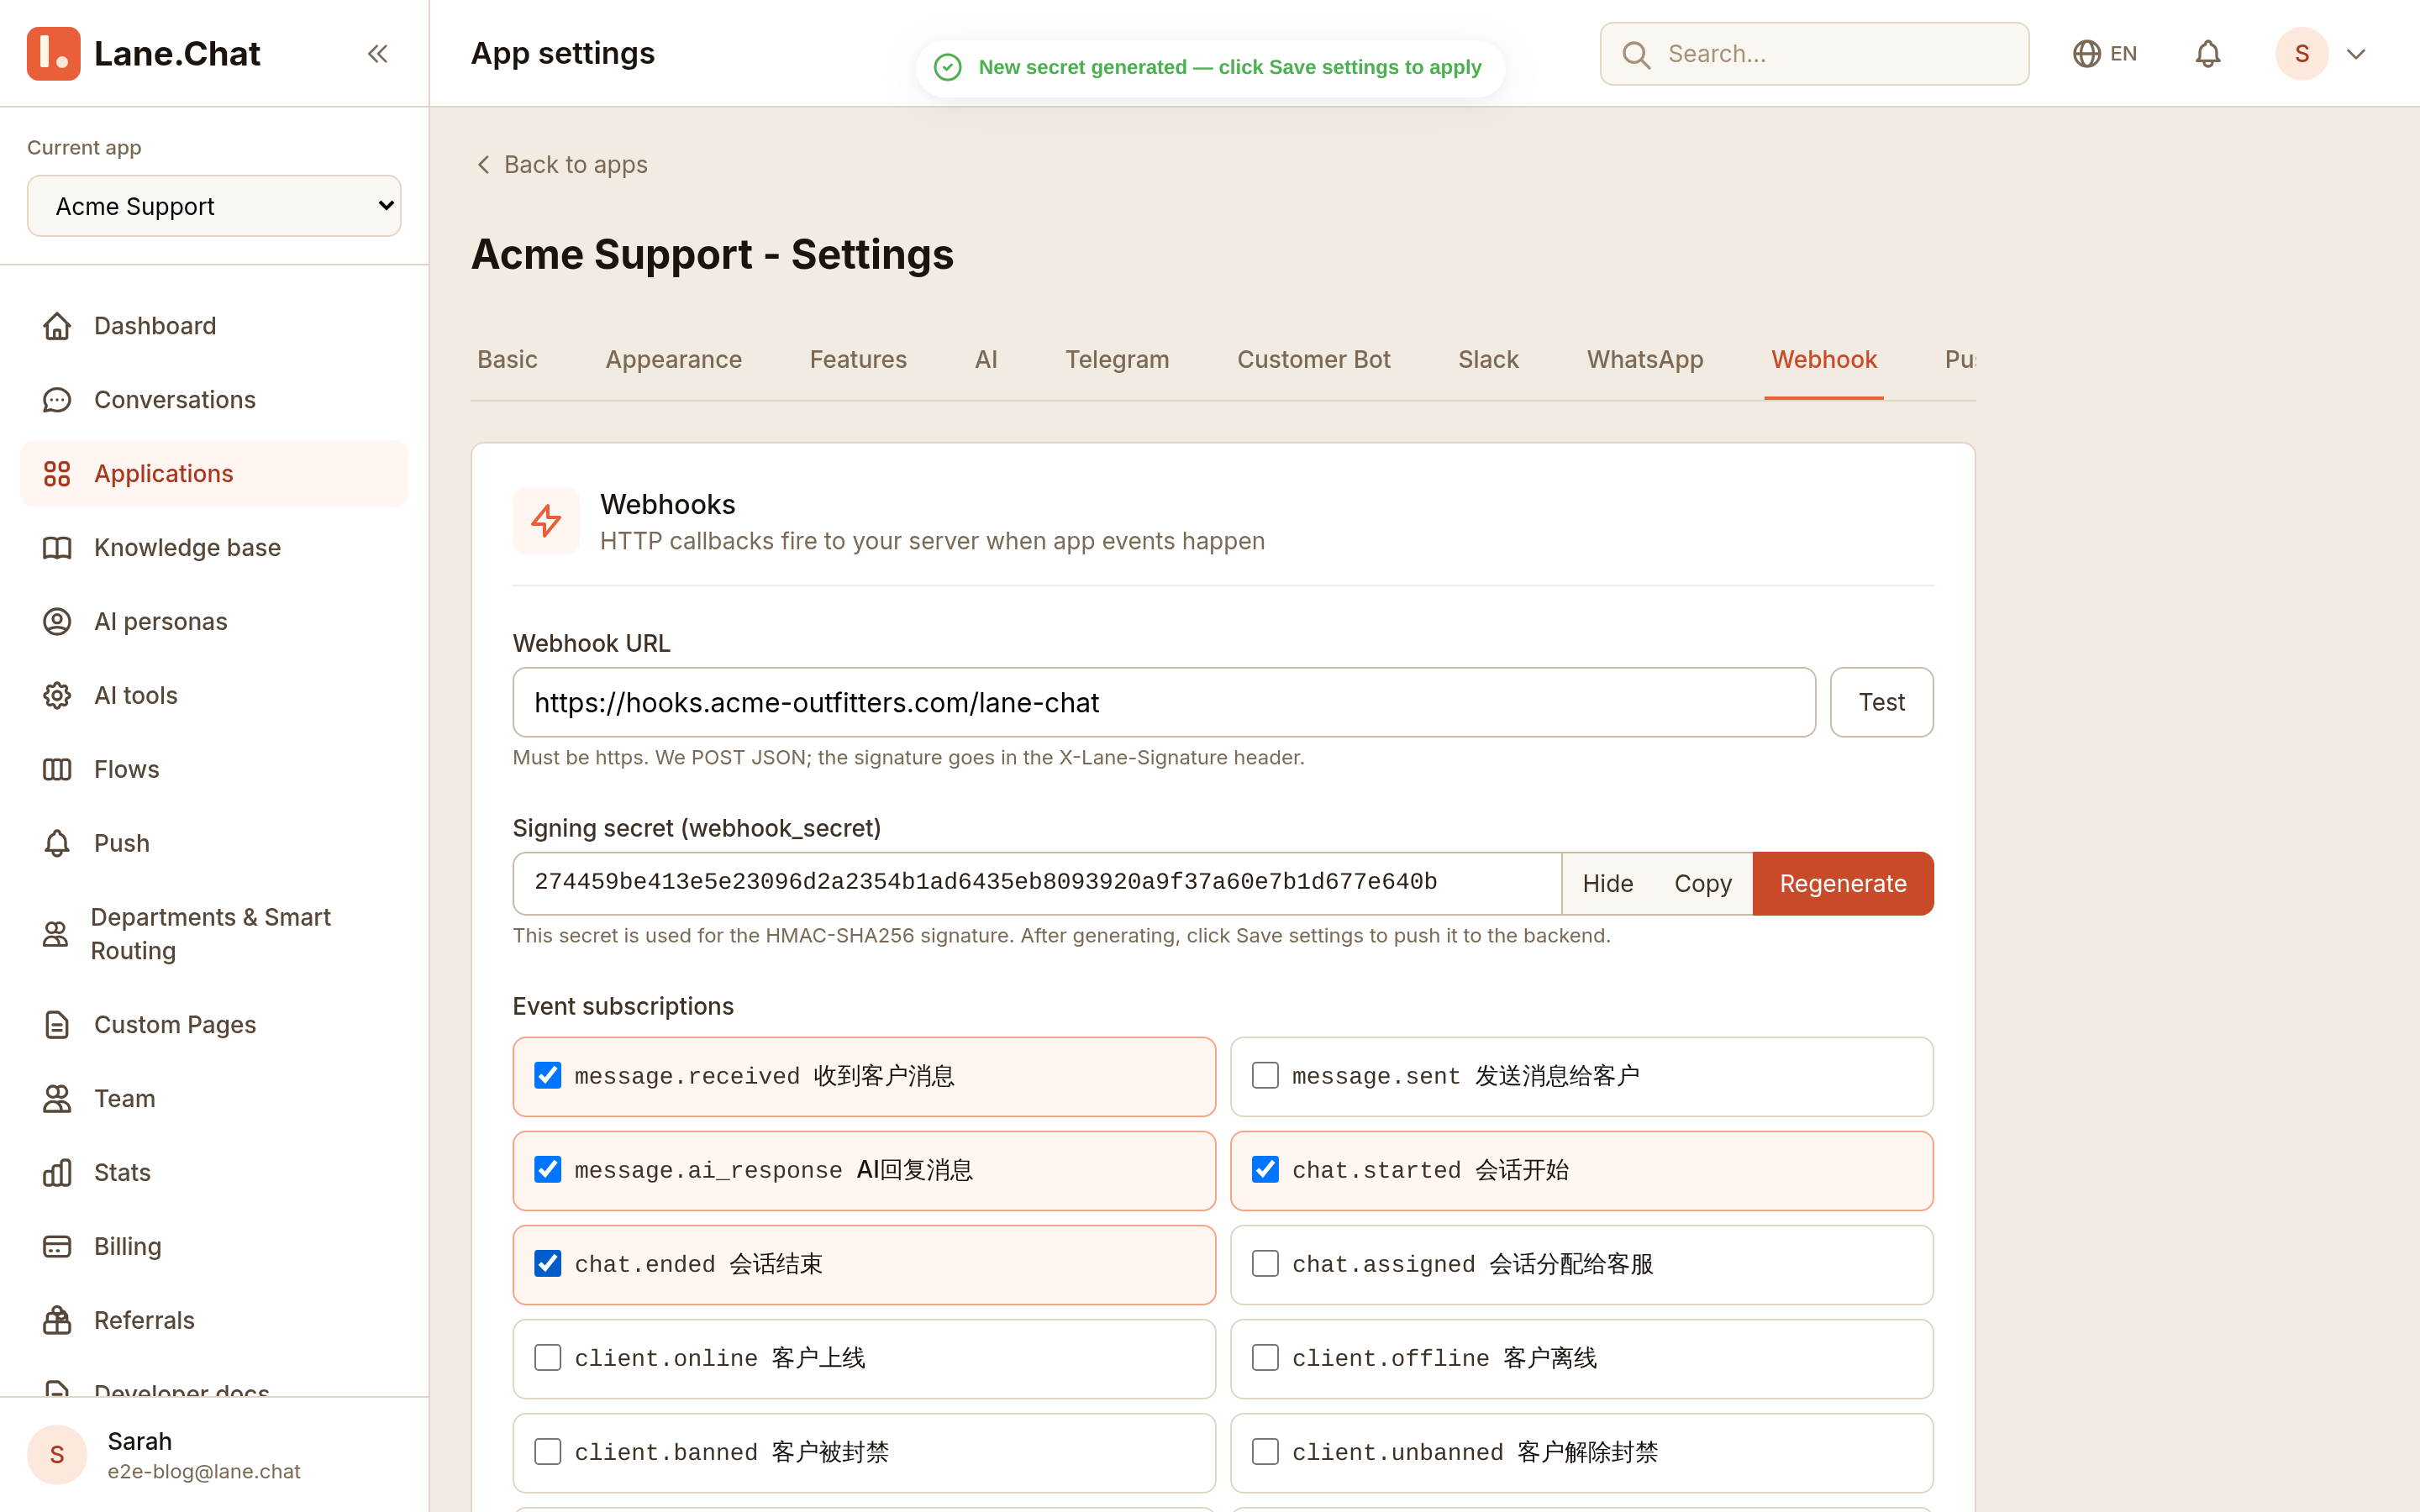Click the Lane.Chat logo icon

[53, 53]
